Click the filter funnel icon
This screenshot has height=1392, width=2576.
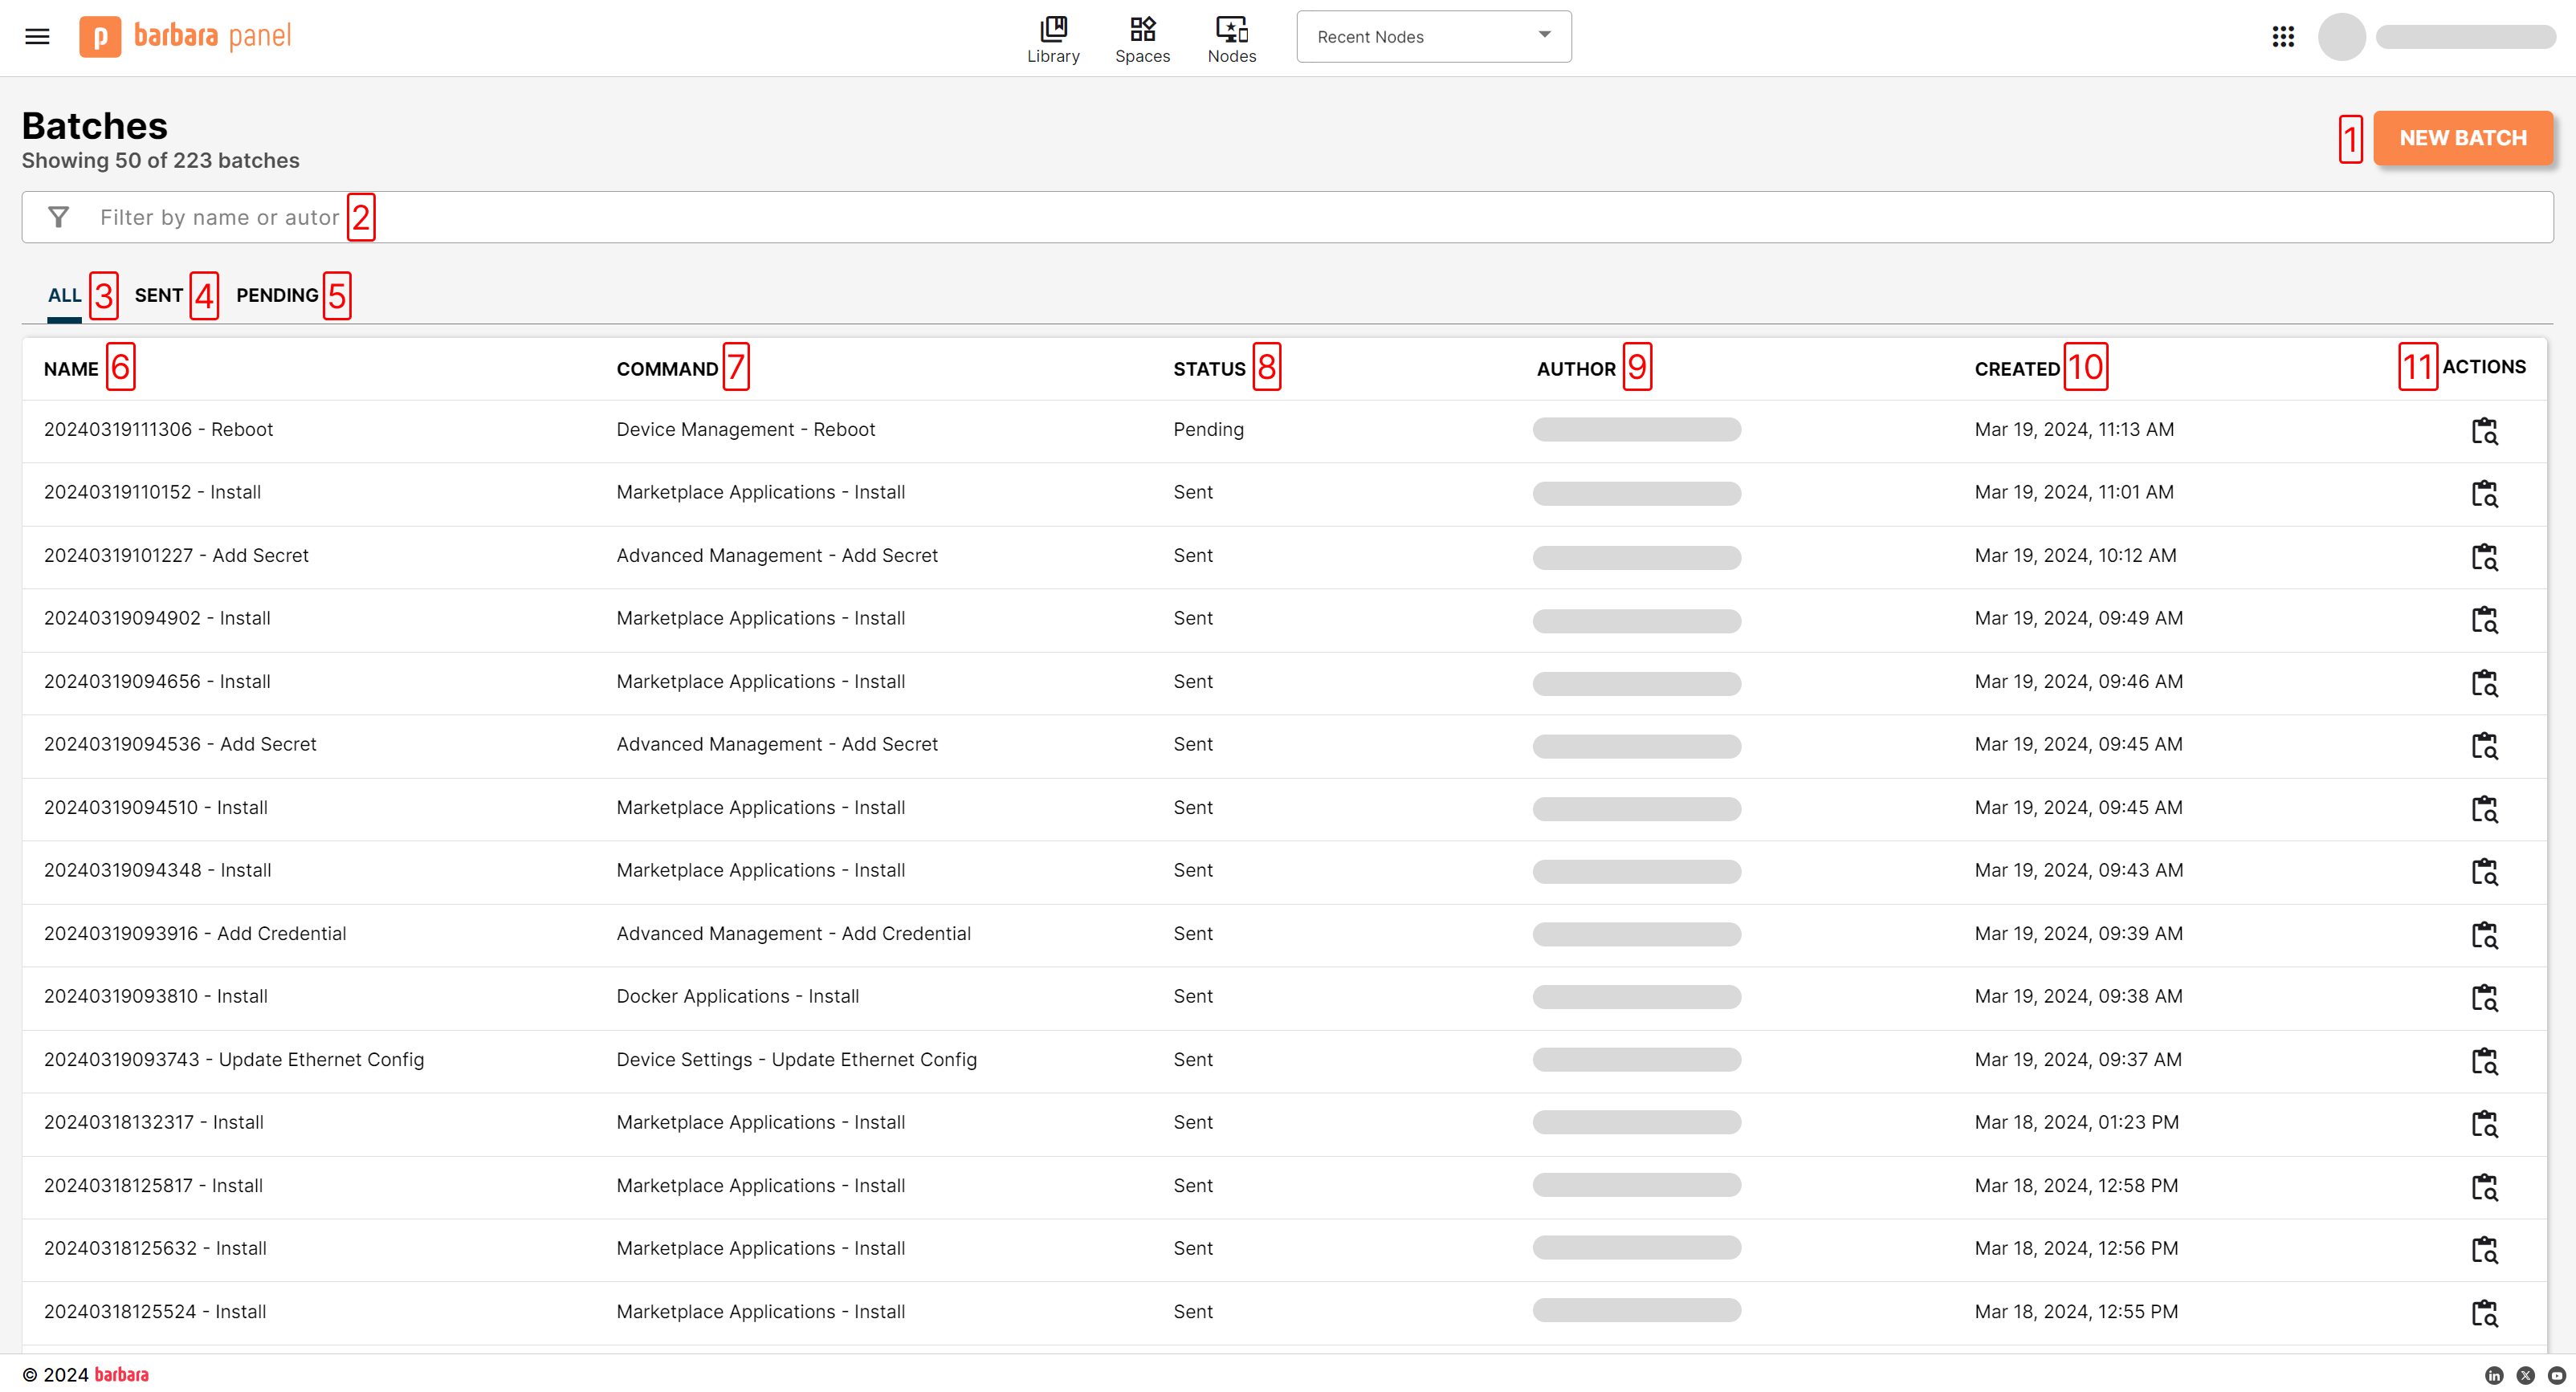pyautogui.click(x=58, y=216)
